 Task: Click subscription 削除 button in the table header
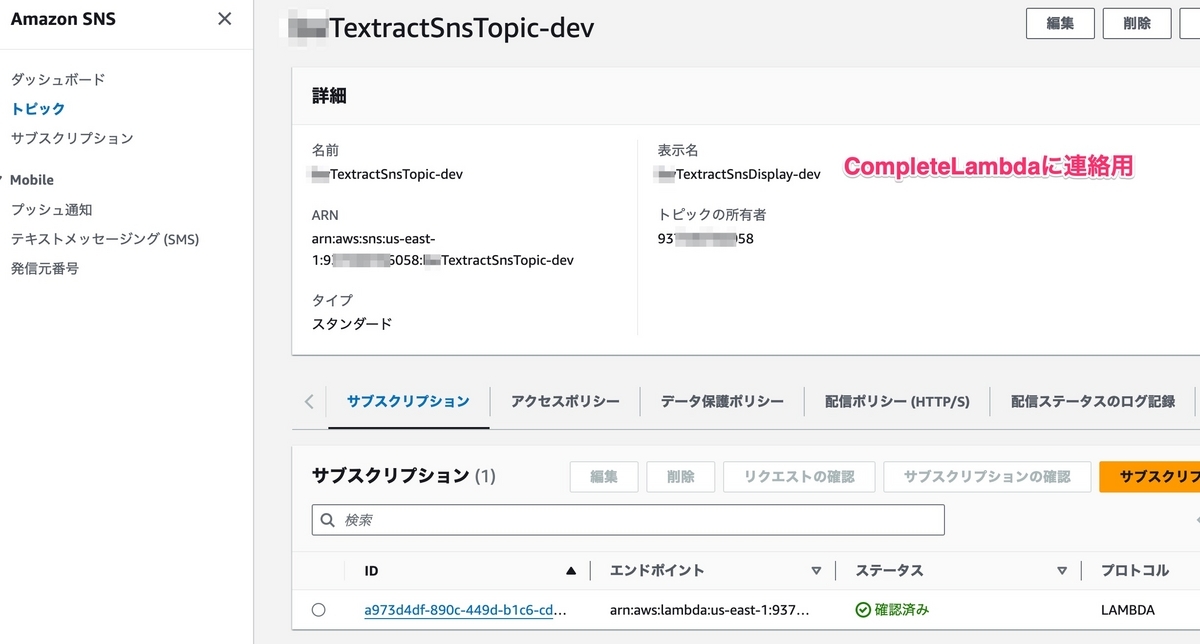point(680,477)
